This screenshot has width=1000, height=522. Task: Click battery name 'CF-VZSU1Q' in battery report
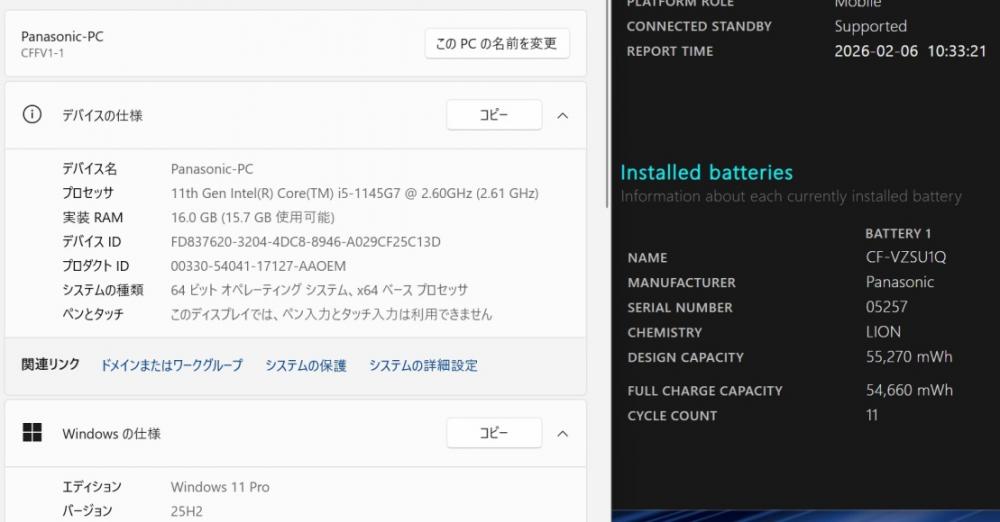(x=906, y=257)
